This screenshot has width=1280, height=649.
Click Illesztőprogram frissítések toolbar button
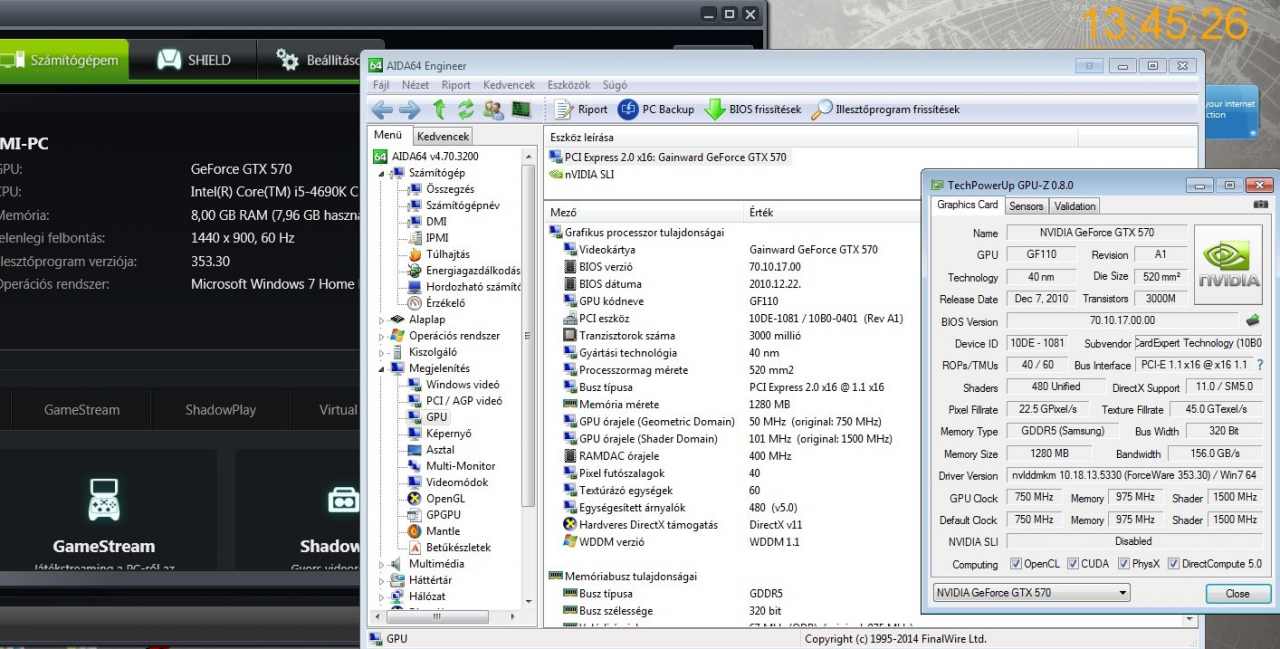[885, 110]
